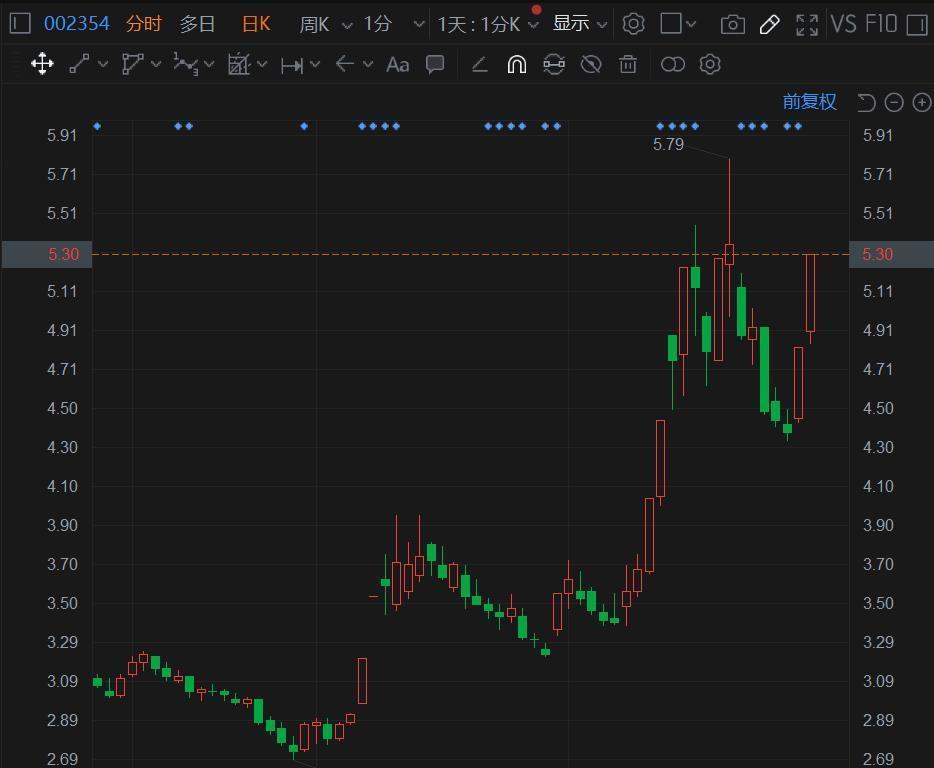The width and height of the screenshot is (934, 768).
Task: Toggle magnet snap mode
Action: pyautogui.click(x=516, y=64)
